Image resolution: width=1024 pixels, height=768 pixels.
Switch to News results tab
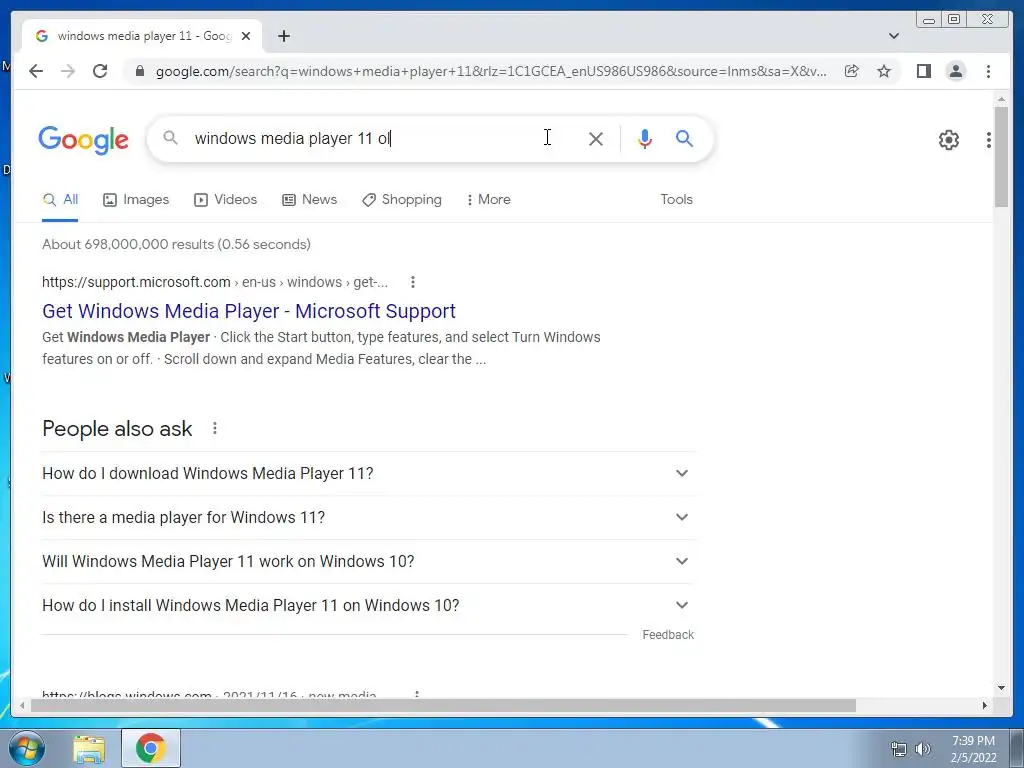(309, 200)
